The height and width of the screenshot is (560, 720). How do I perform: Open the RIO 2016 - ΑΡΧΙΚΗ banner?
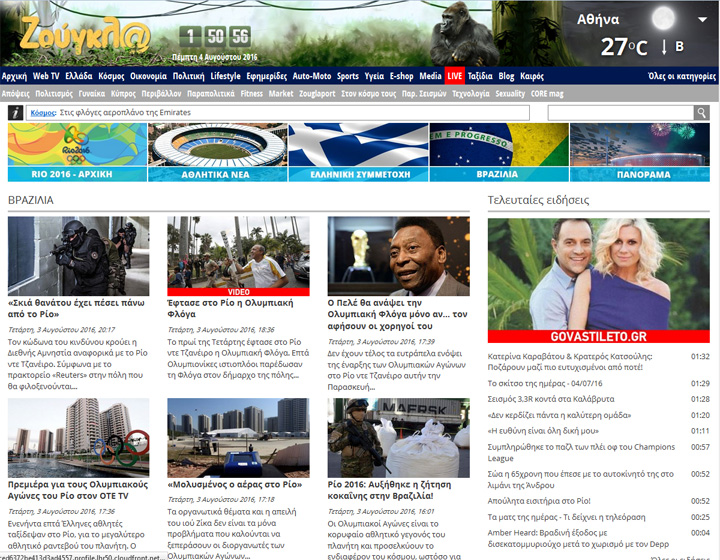[x=75, y=152]
